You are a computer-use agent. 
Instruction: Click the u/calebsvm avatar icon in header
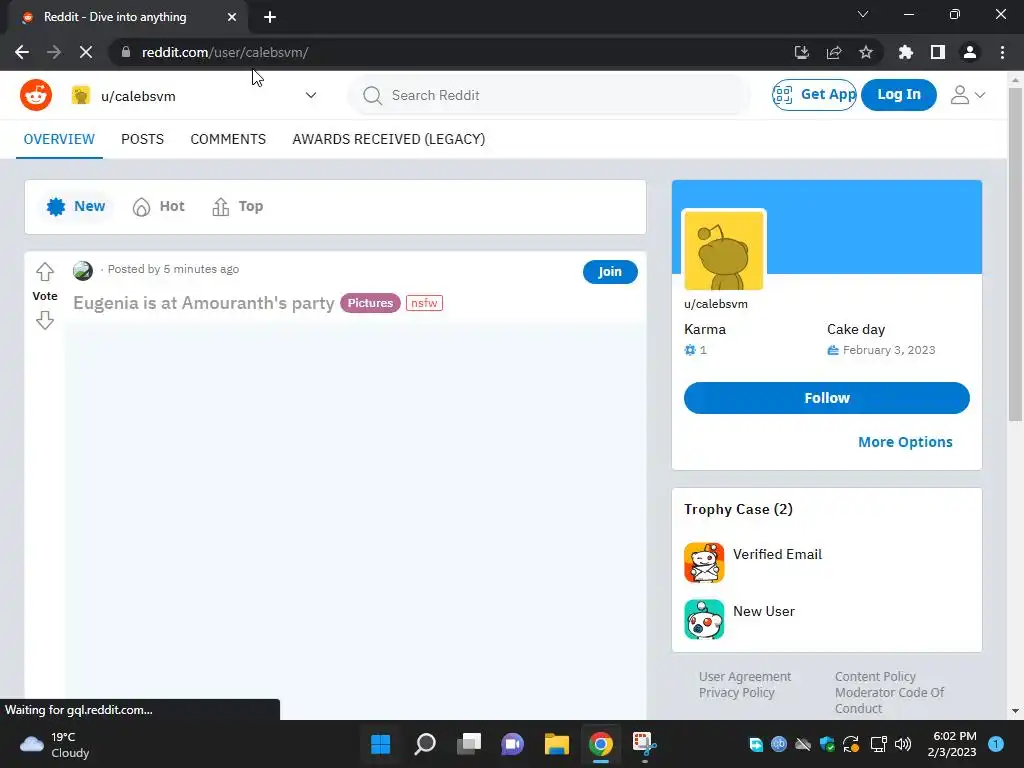pyautogui.click(x=81, y=95)
